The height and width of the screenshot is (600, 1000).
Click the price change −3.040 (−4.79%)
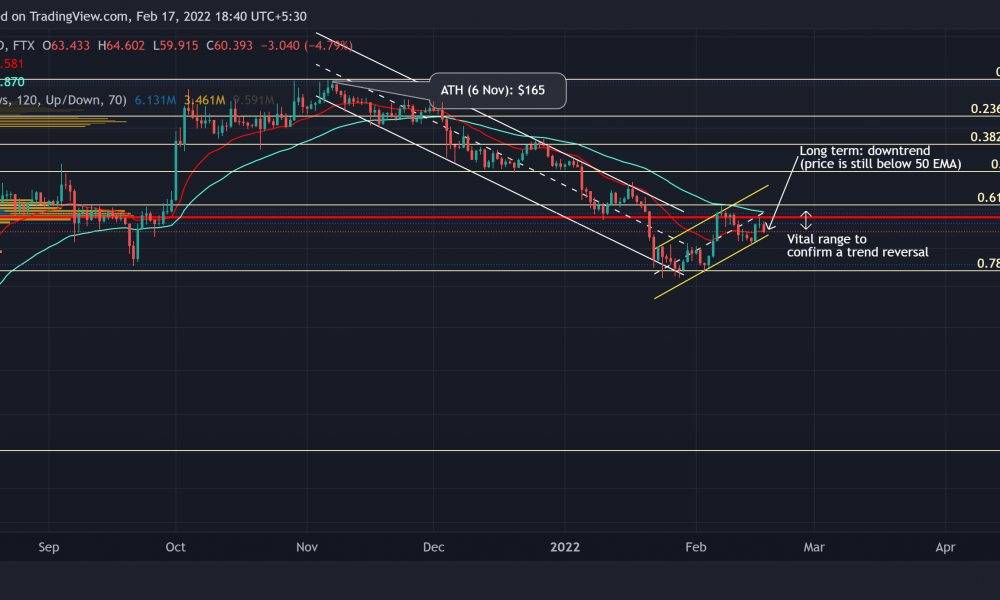click(x=307, y=46)
